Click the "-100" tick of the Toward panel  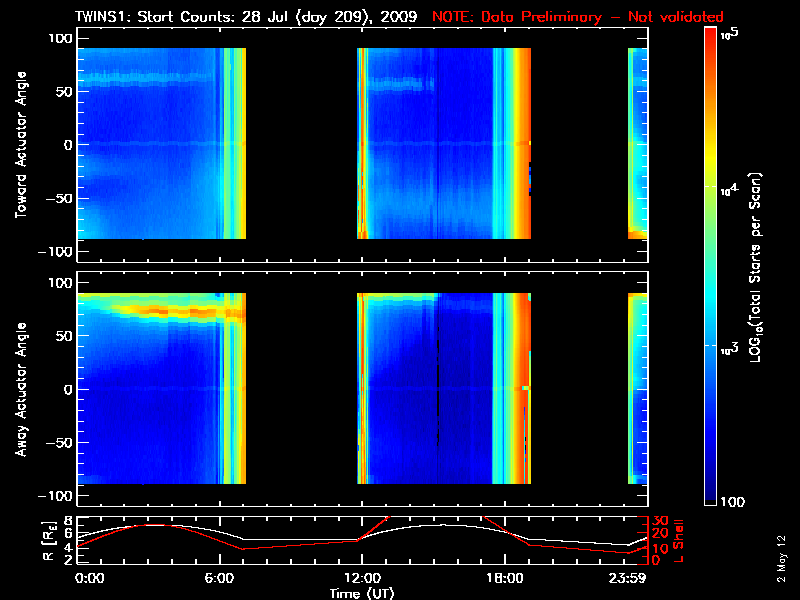point(56,252)
